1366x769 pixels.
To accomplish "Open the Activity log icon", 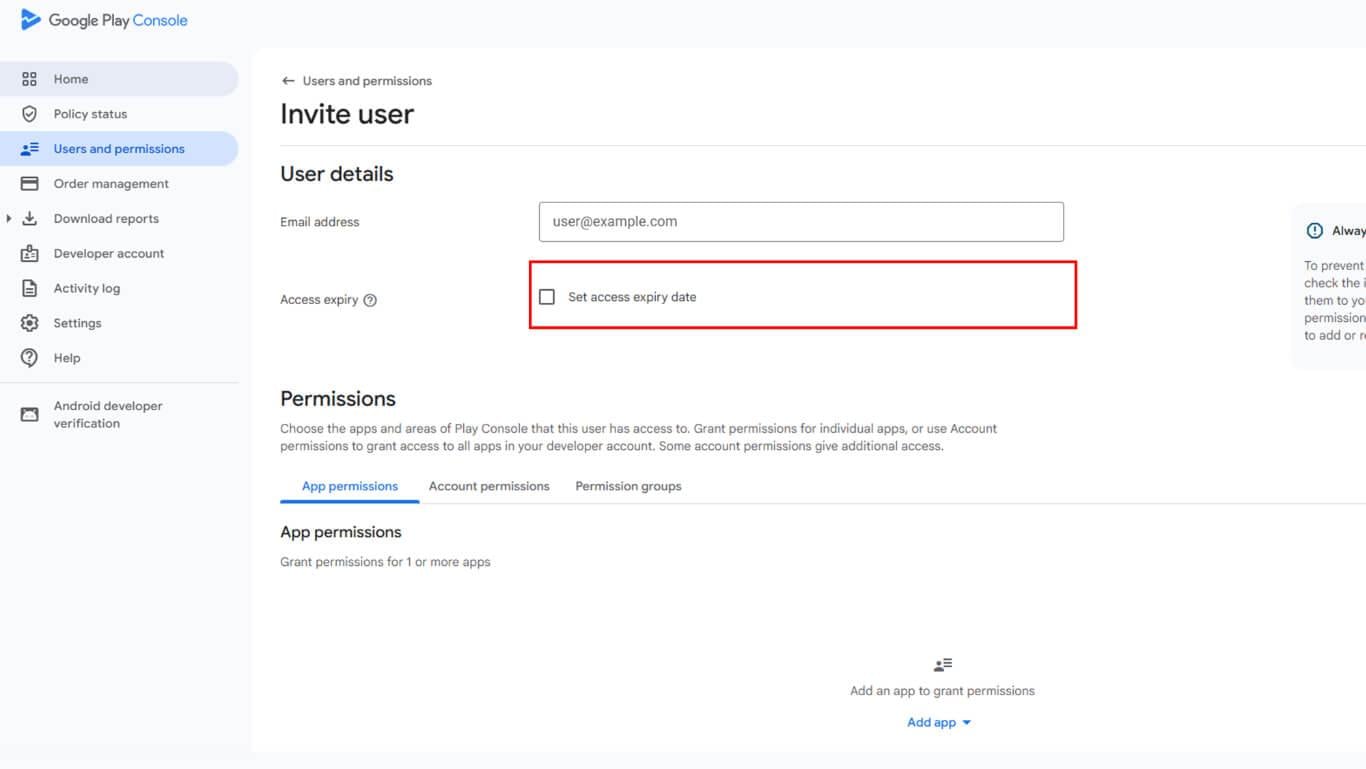I will pyautogui.click(x=28, y=288).
